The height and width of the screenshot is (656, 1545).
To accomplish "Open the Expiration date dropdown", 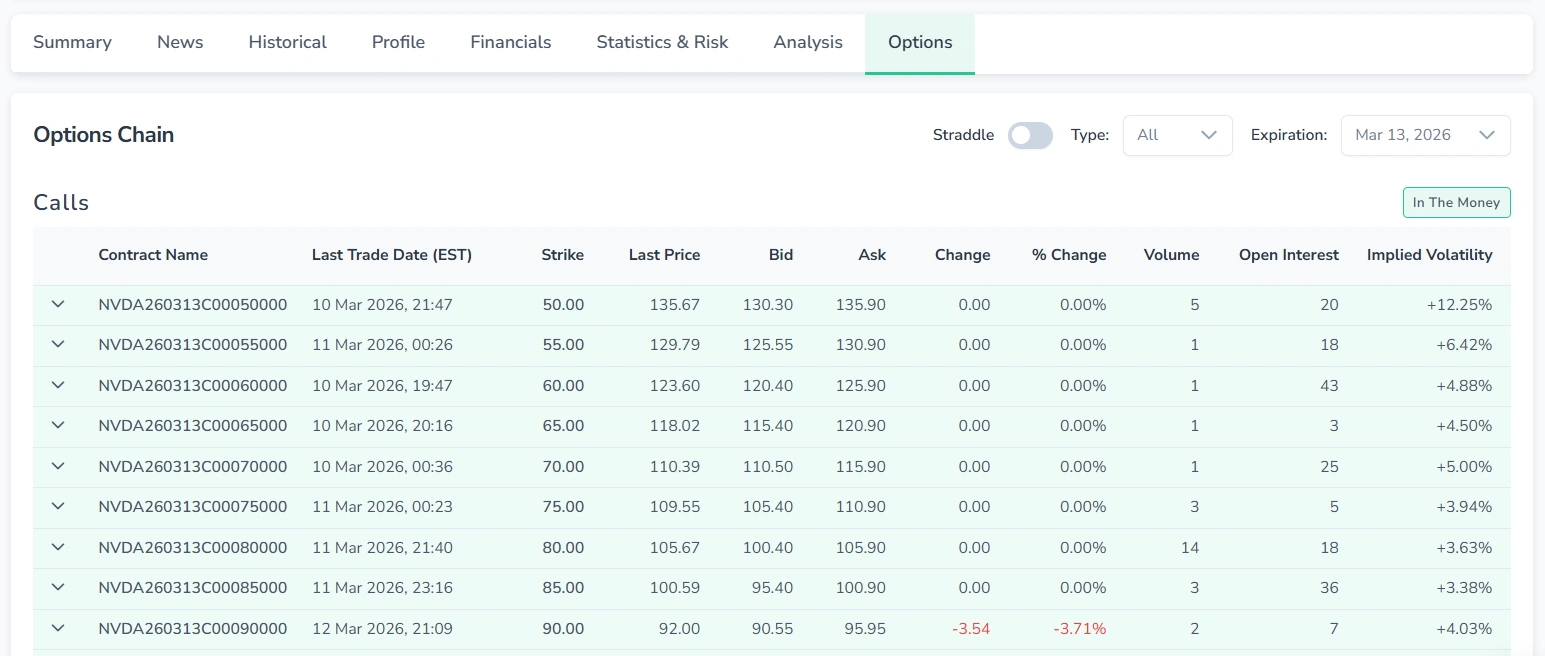I will tap(1425, 135).
